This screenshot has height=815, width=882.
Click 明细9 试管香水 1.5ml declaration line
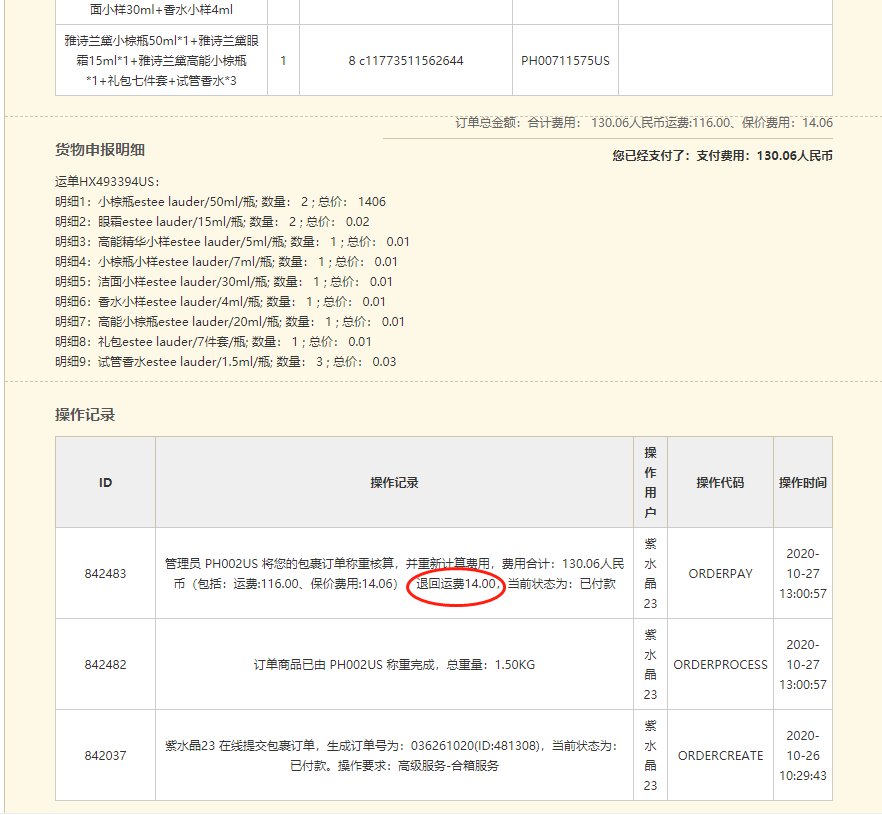(x=225, y=362)
